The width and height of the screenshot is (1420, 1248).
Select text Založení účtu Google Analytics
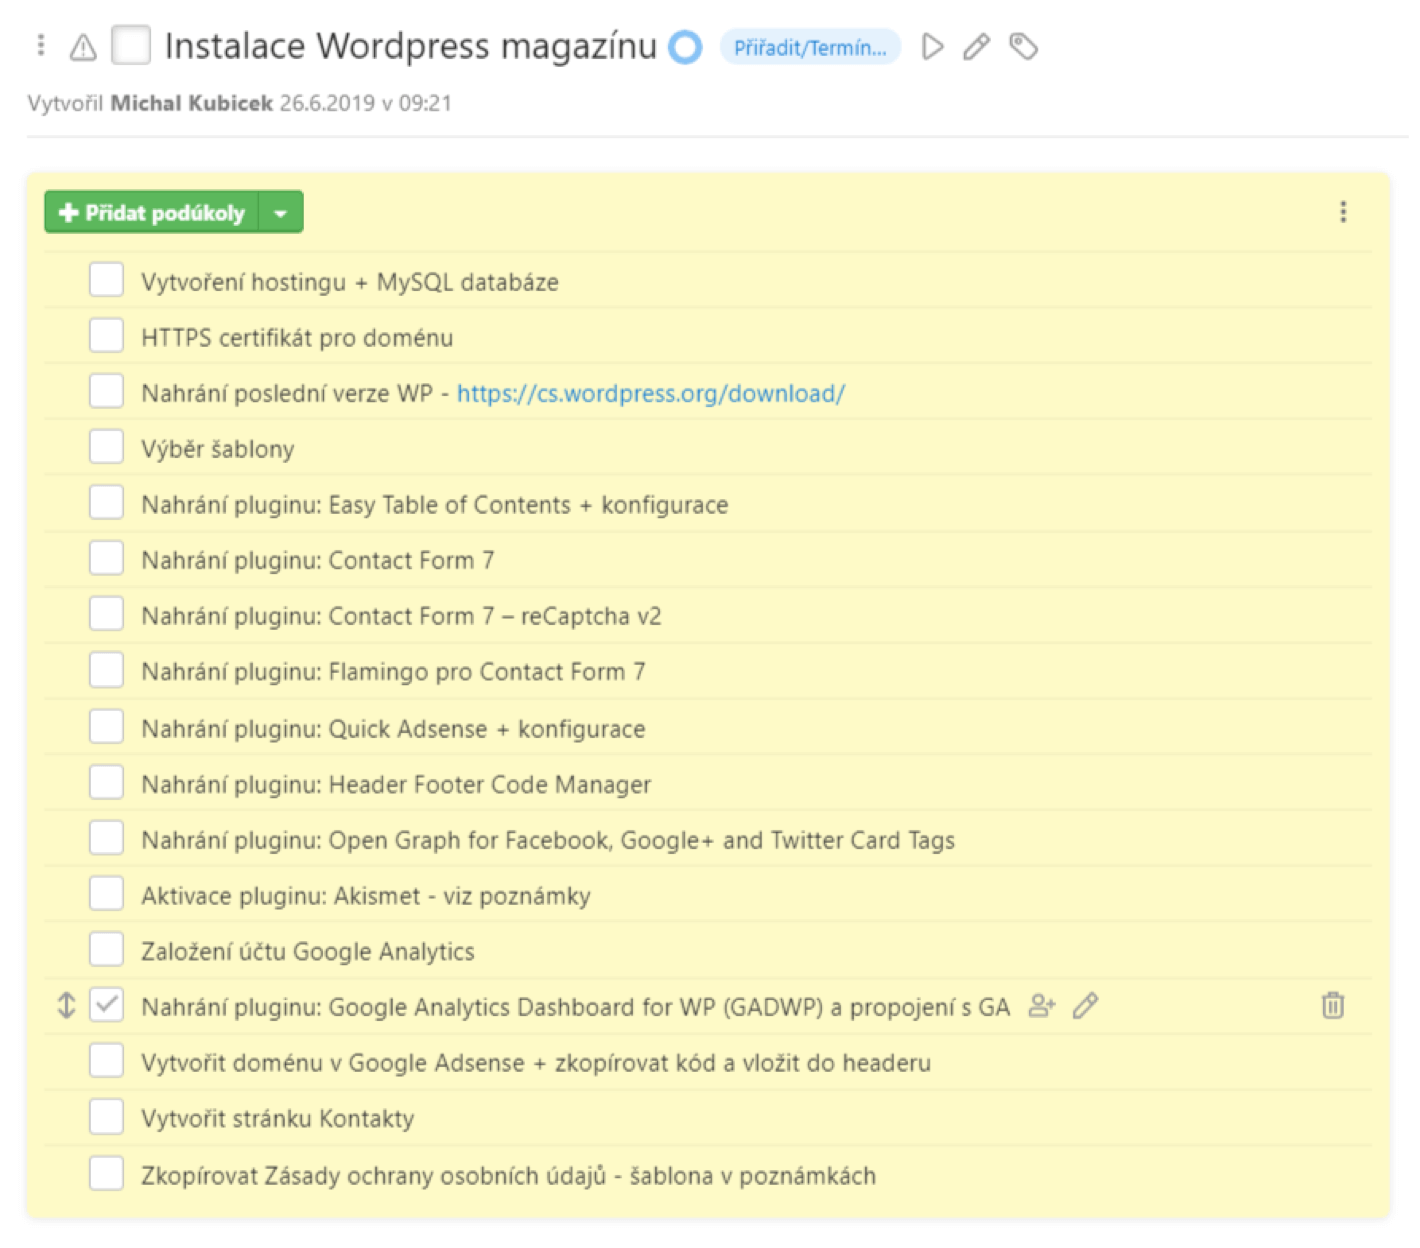(308, 952)
